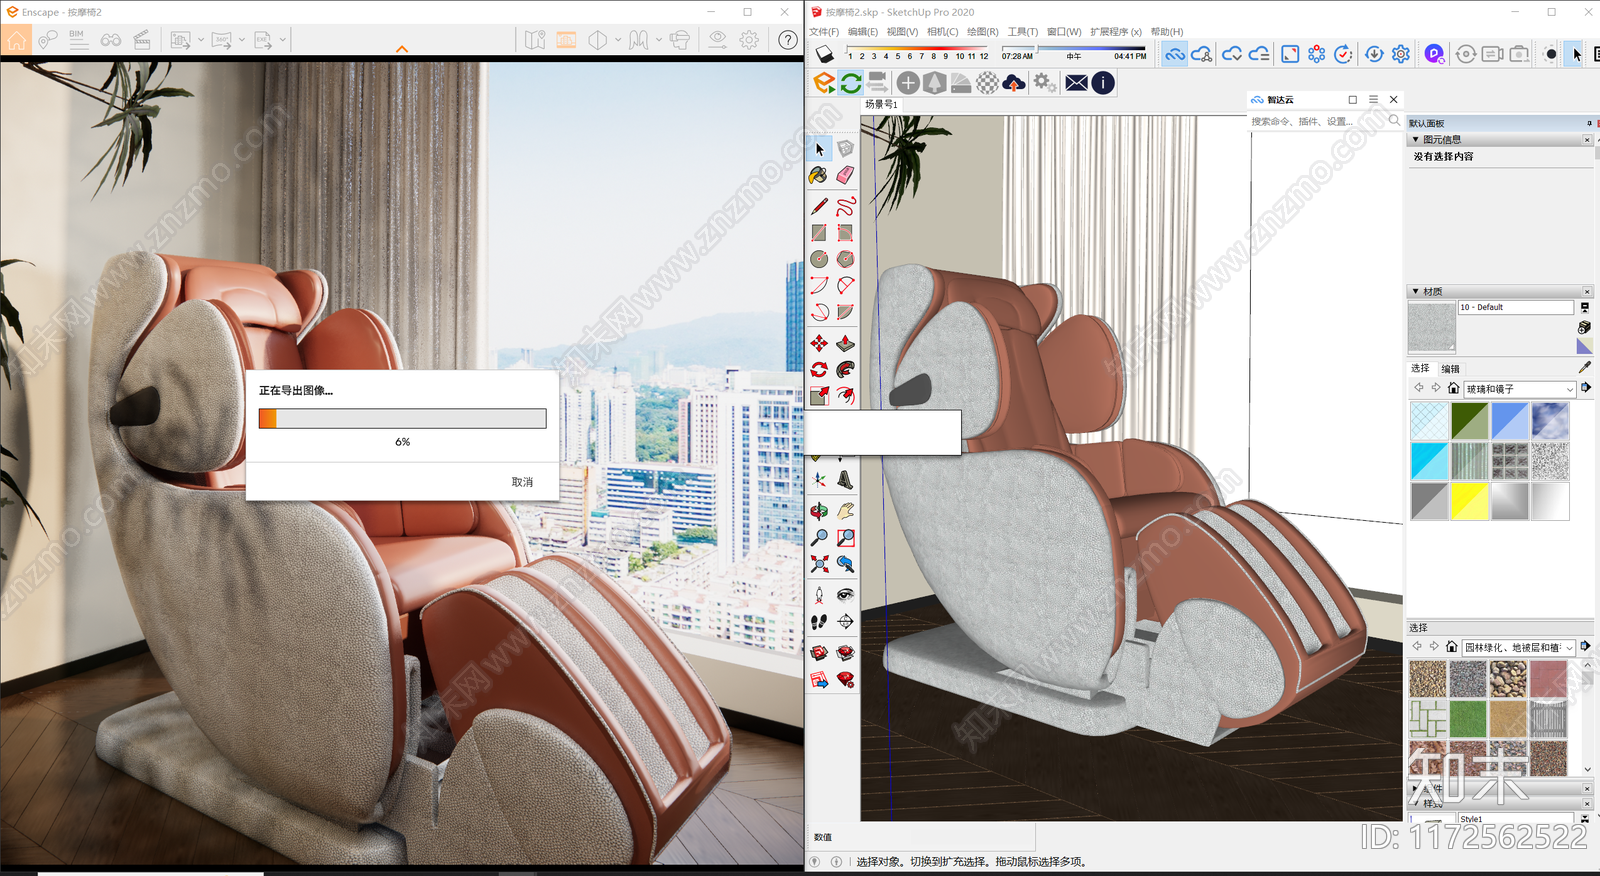Expand the Enscape panorama export dropdown arrow
Image resolution: width=1600 pixels, height=876 pixels.
(242, 40)
